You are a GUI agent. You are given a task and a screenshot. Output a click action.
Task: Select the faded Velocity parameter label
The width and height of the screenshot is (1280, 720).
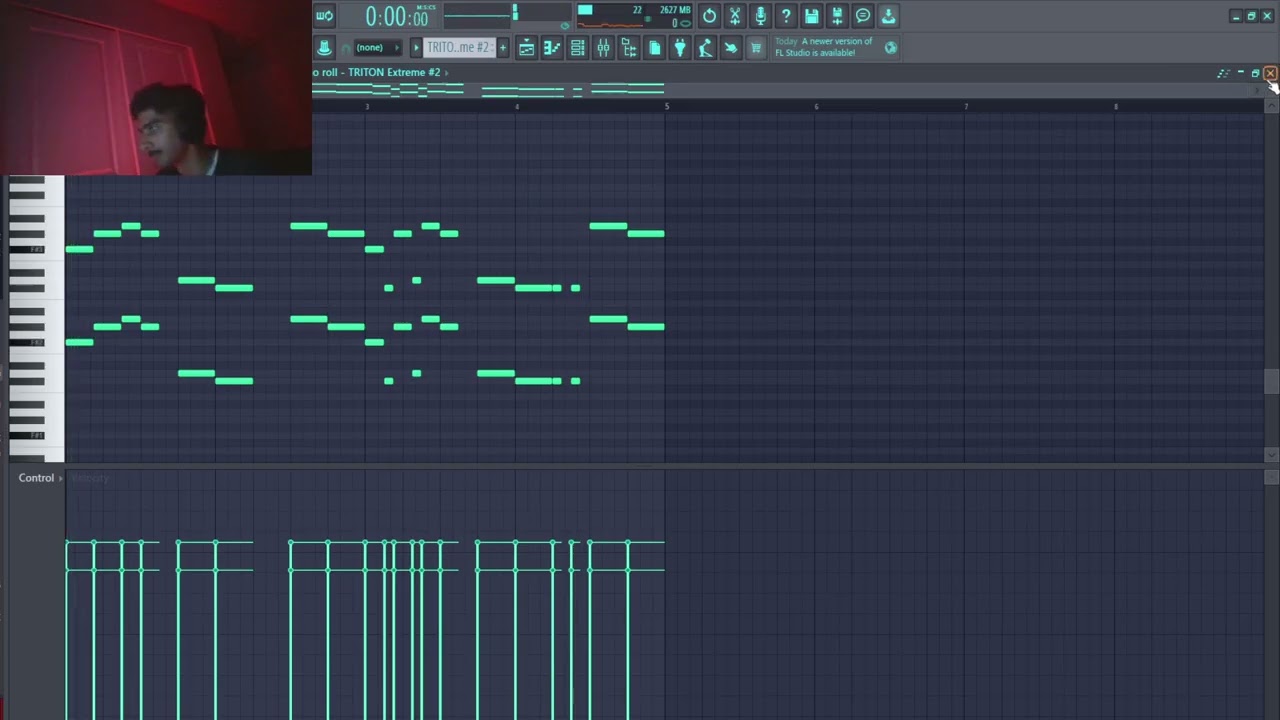90,478
